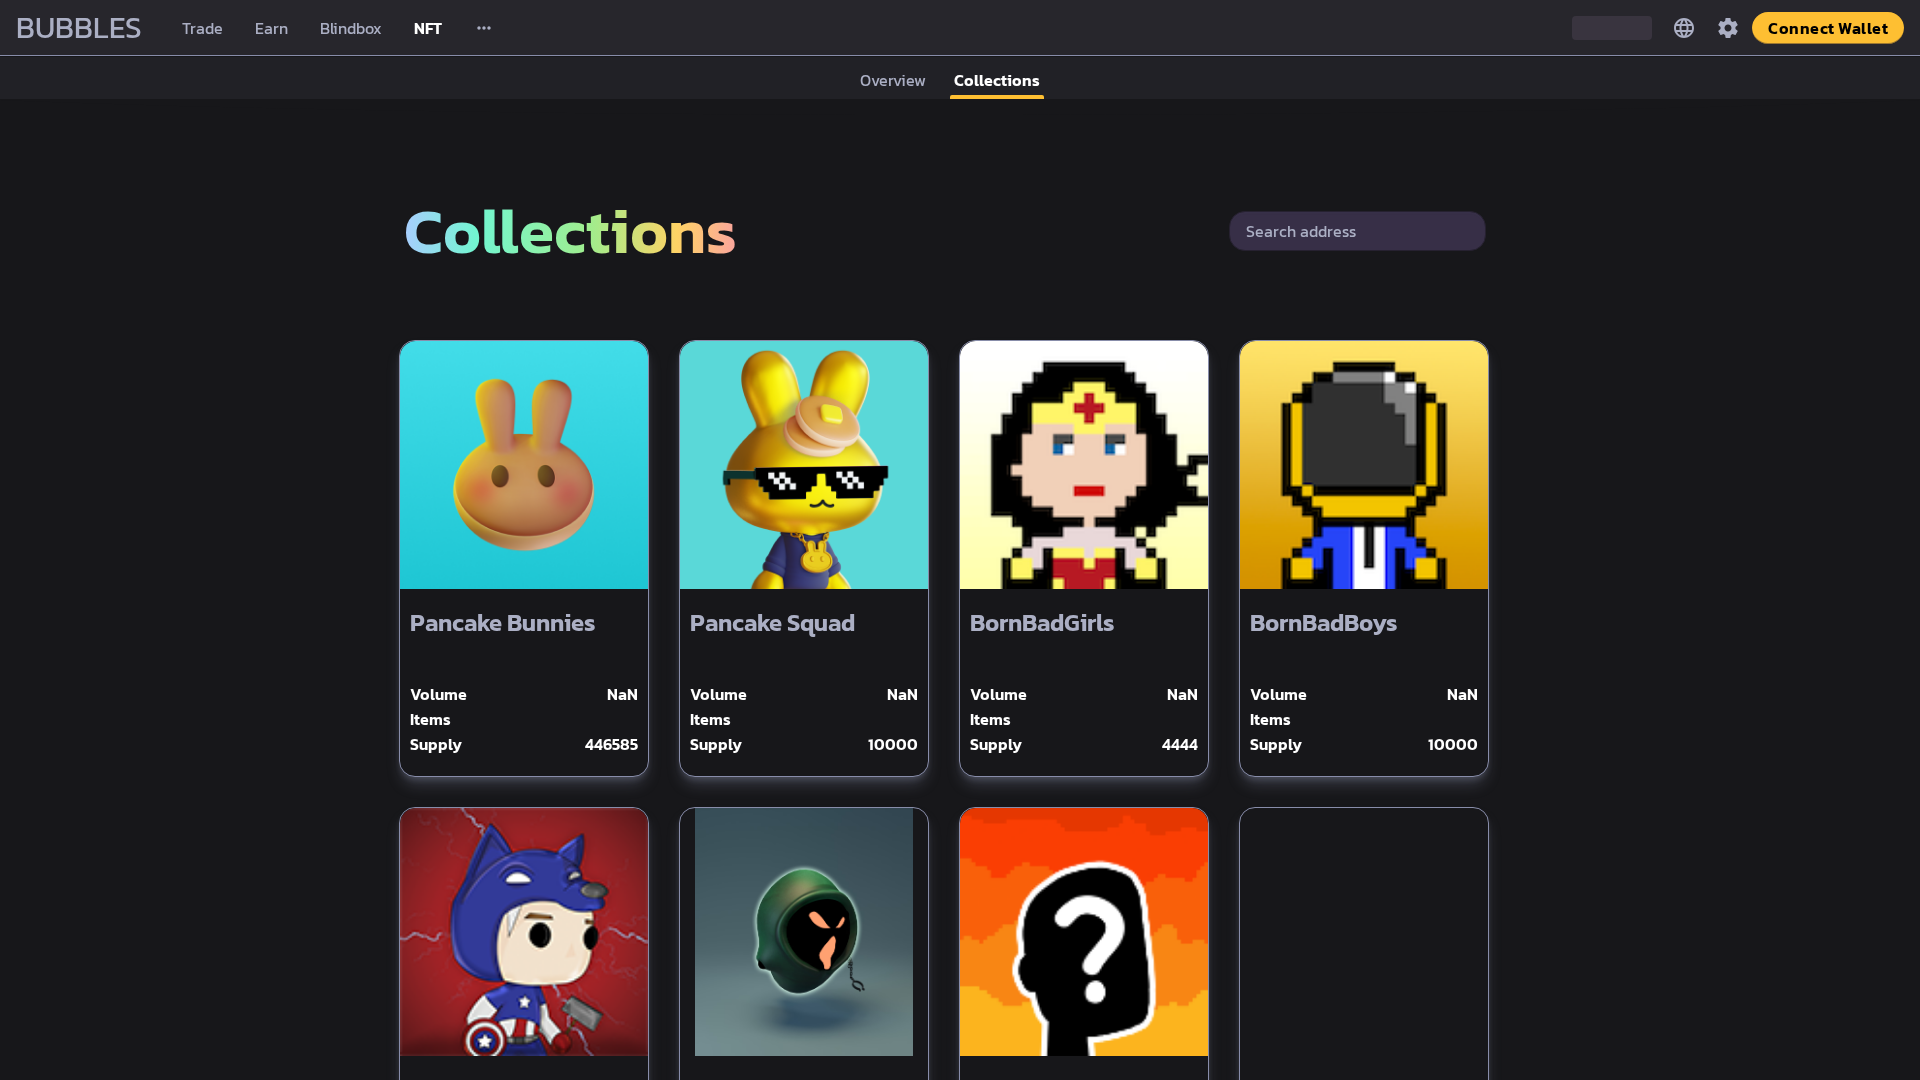This screenshot has width=1920, height=1080.
Task: Click the Pancake Squad title
Action: [772, 623]
